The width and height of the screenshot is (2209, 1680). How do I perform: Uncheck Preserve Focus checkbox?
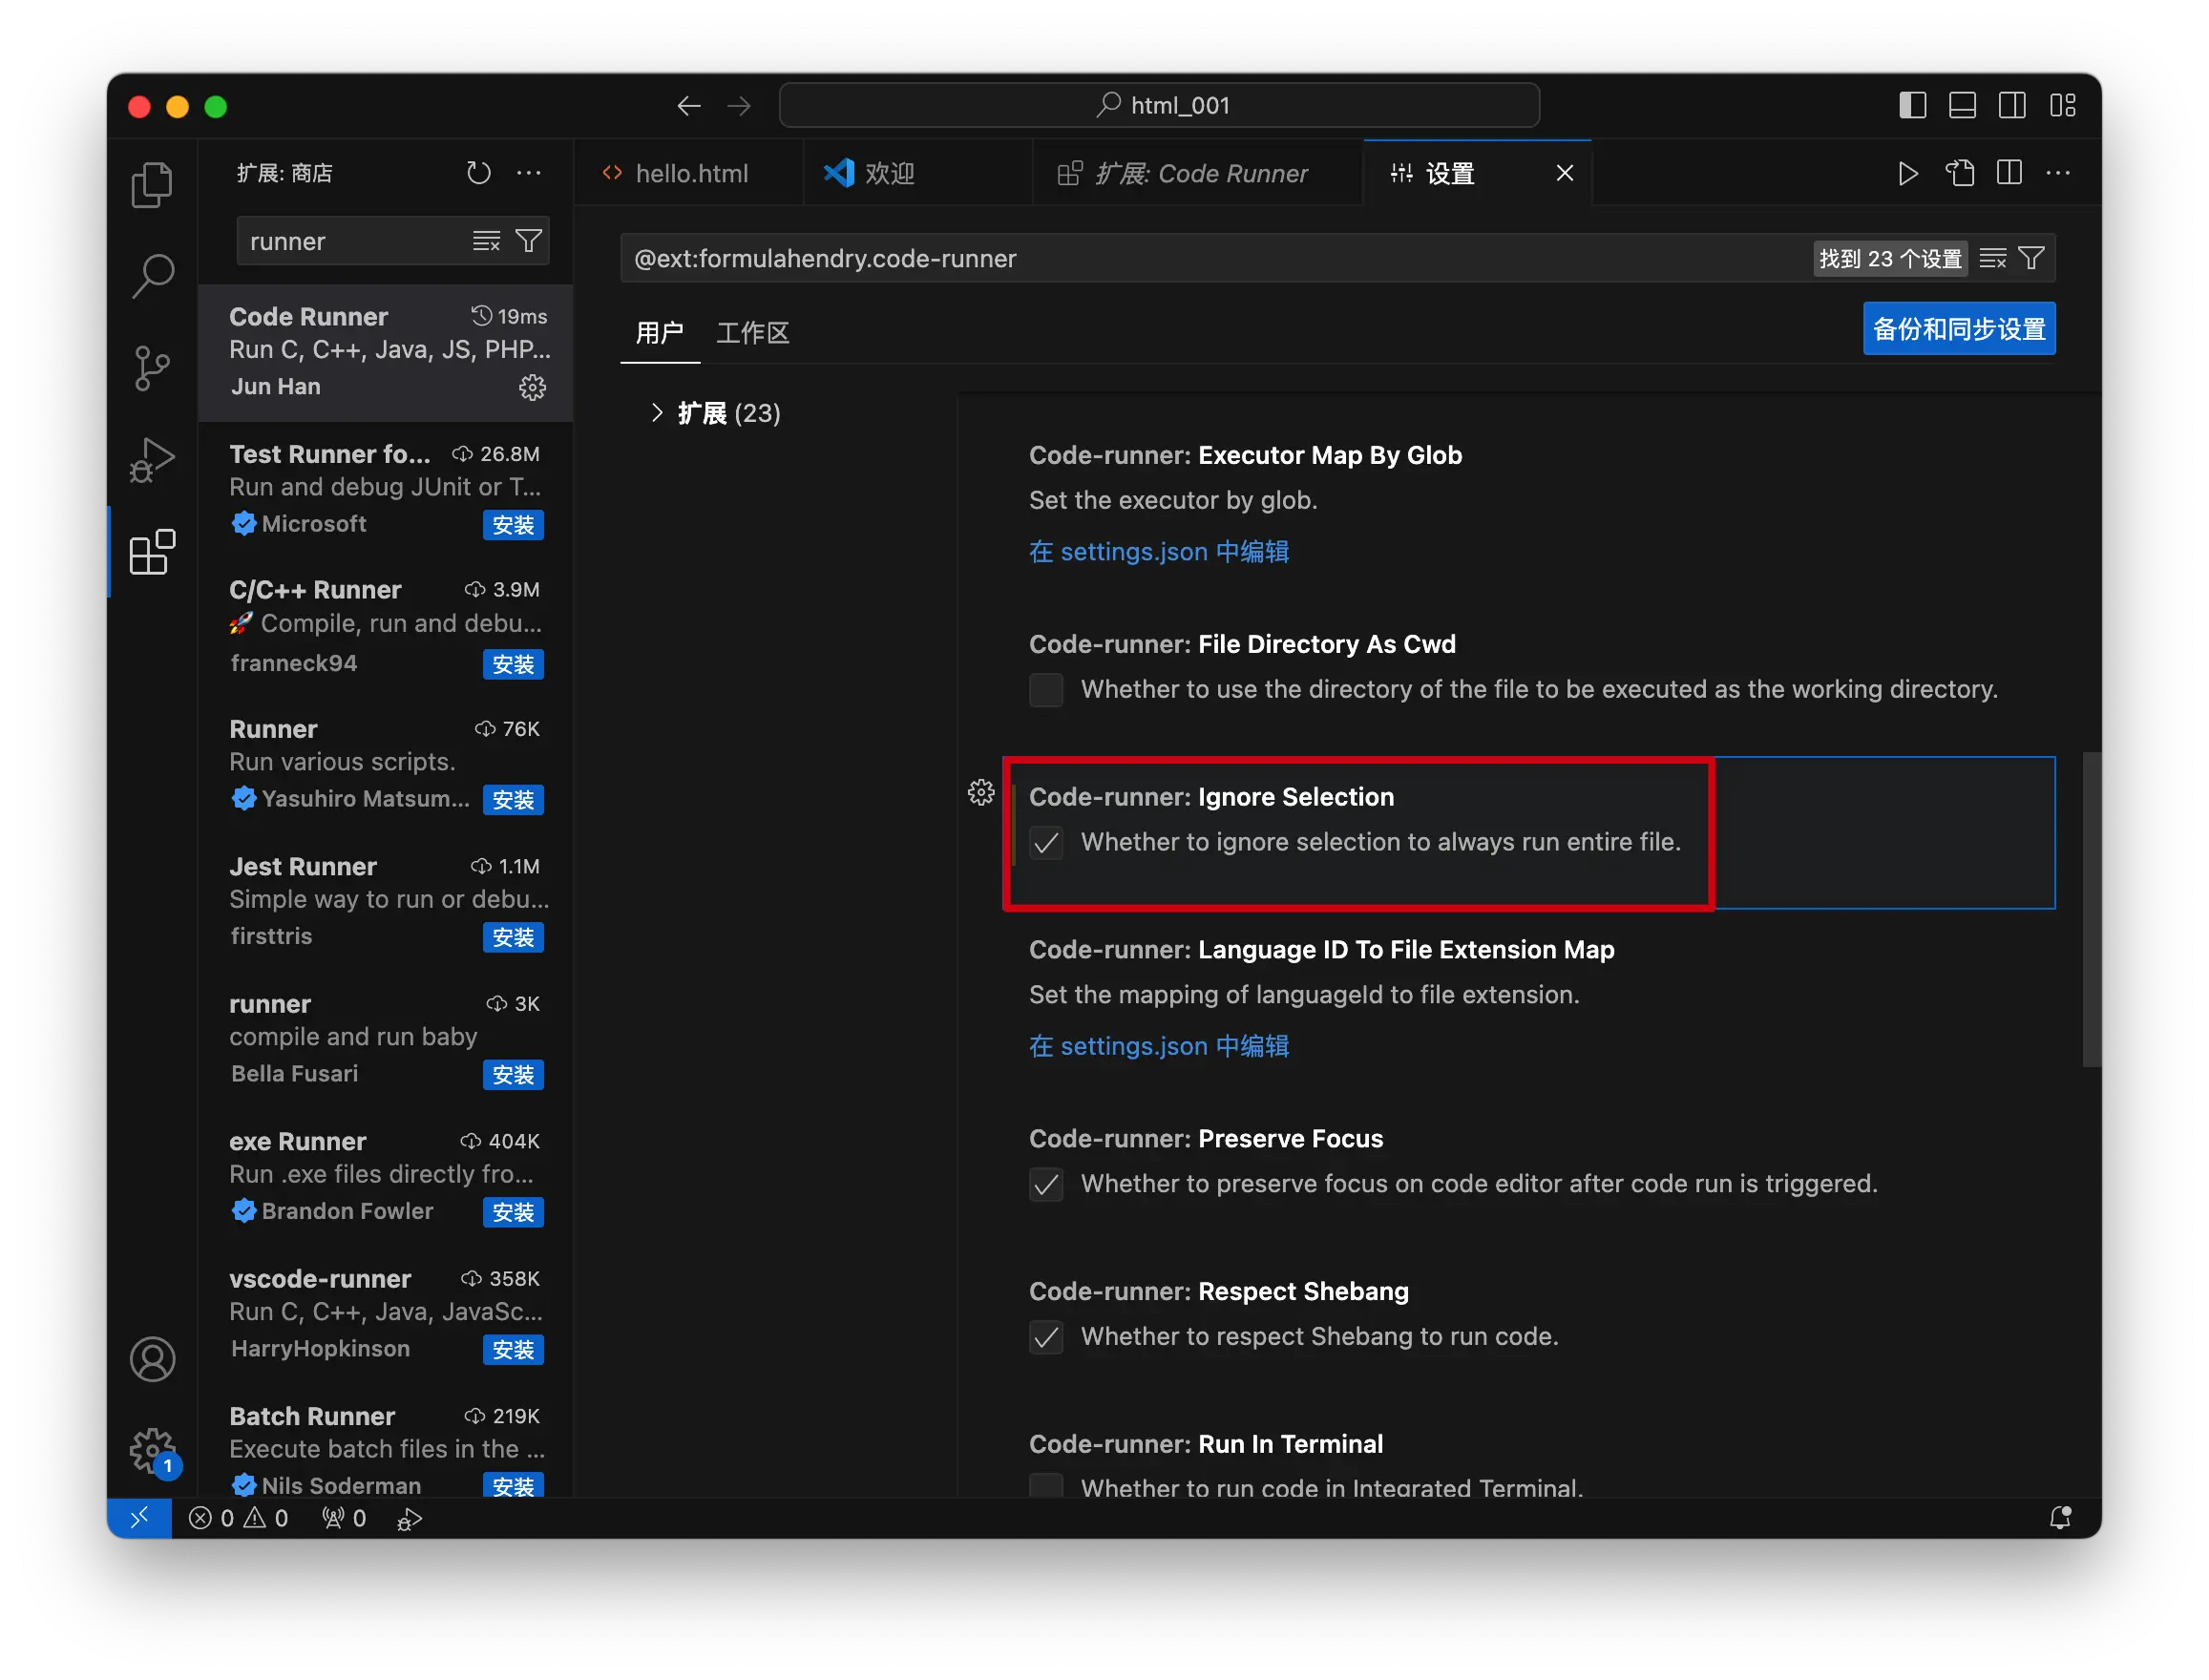[x=1046, y=1185]
